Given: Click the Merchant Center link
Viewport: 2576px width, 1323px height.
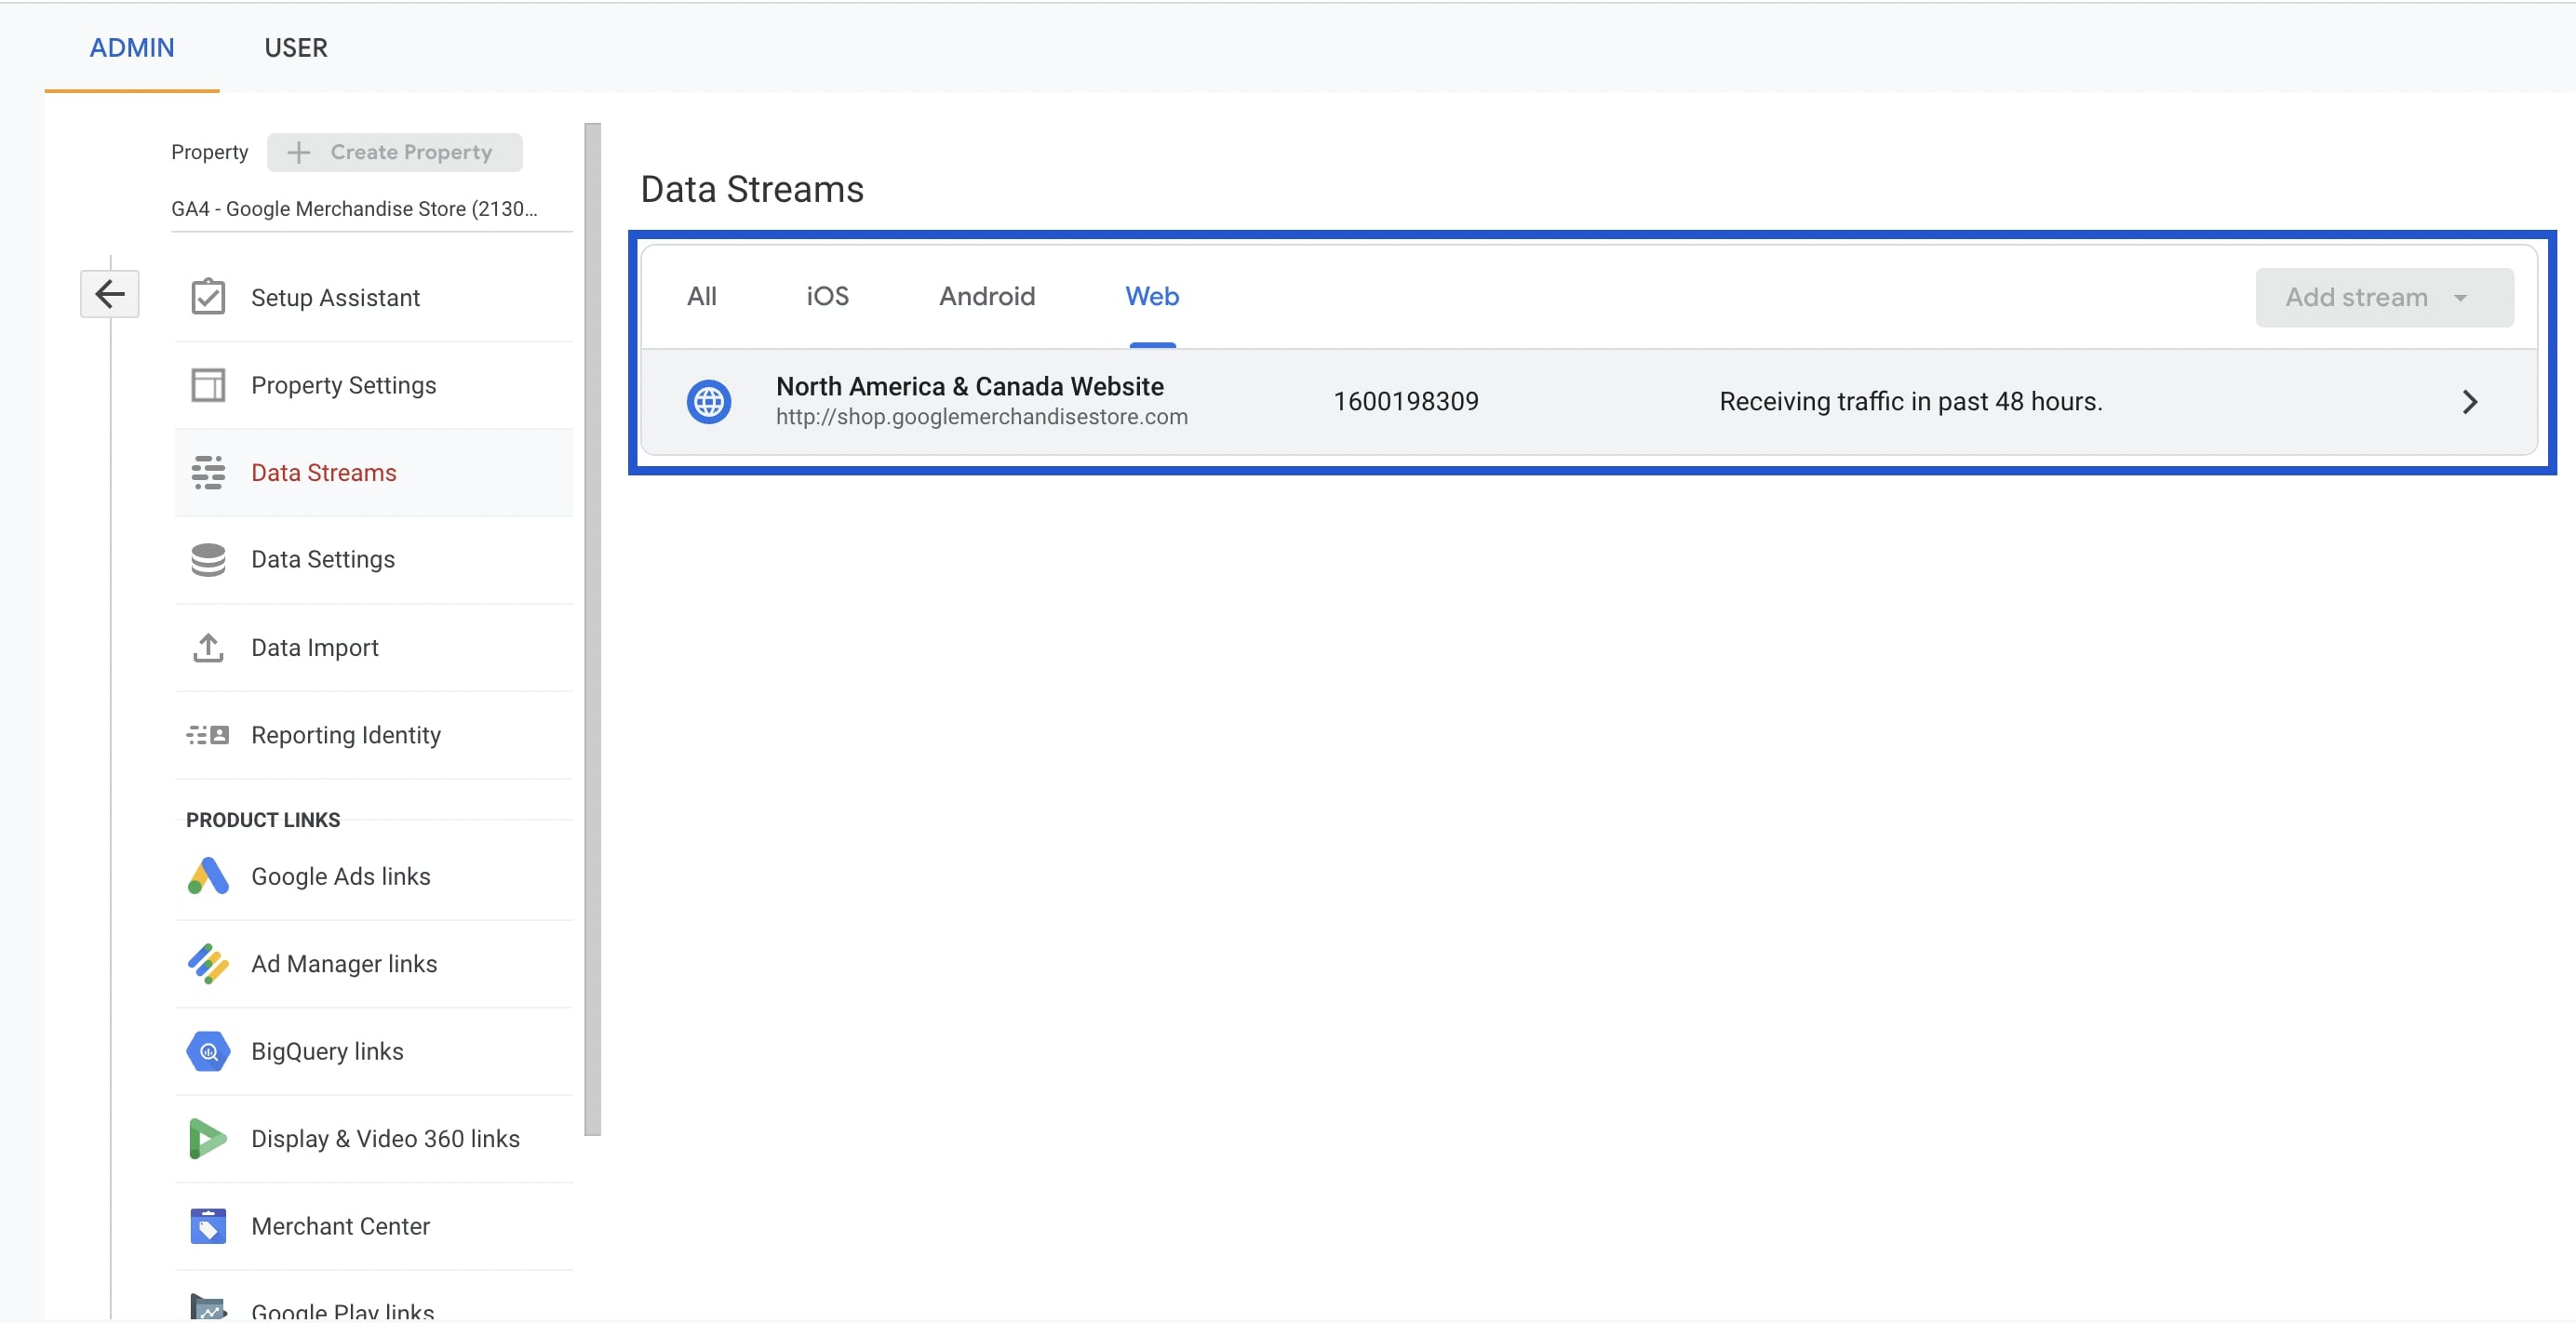Looking at the screenshot, I should coord(338,1227).
